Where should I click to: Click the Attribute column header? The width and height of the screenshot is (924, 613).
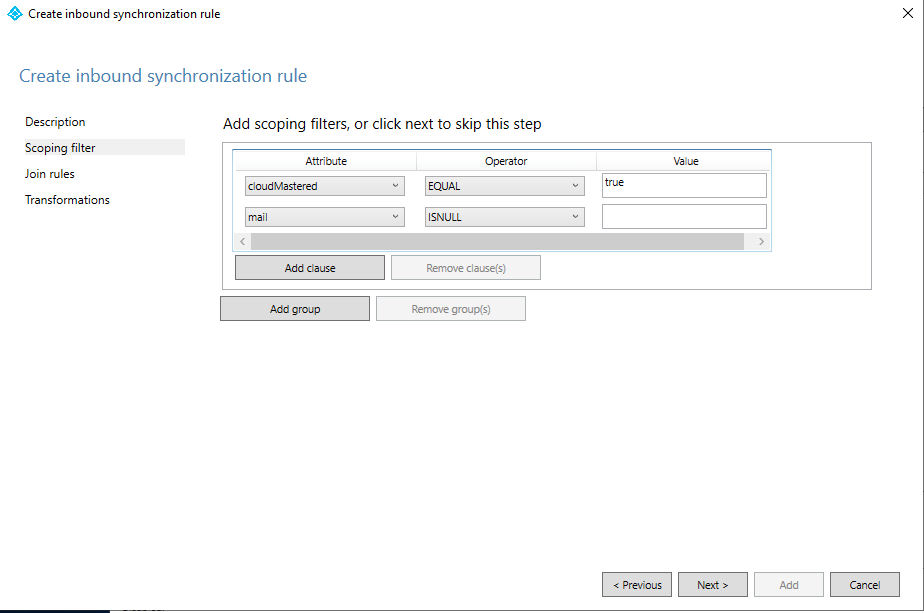pos(326,161)
